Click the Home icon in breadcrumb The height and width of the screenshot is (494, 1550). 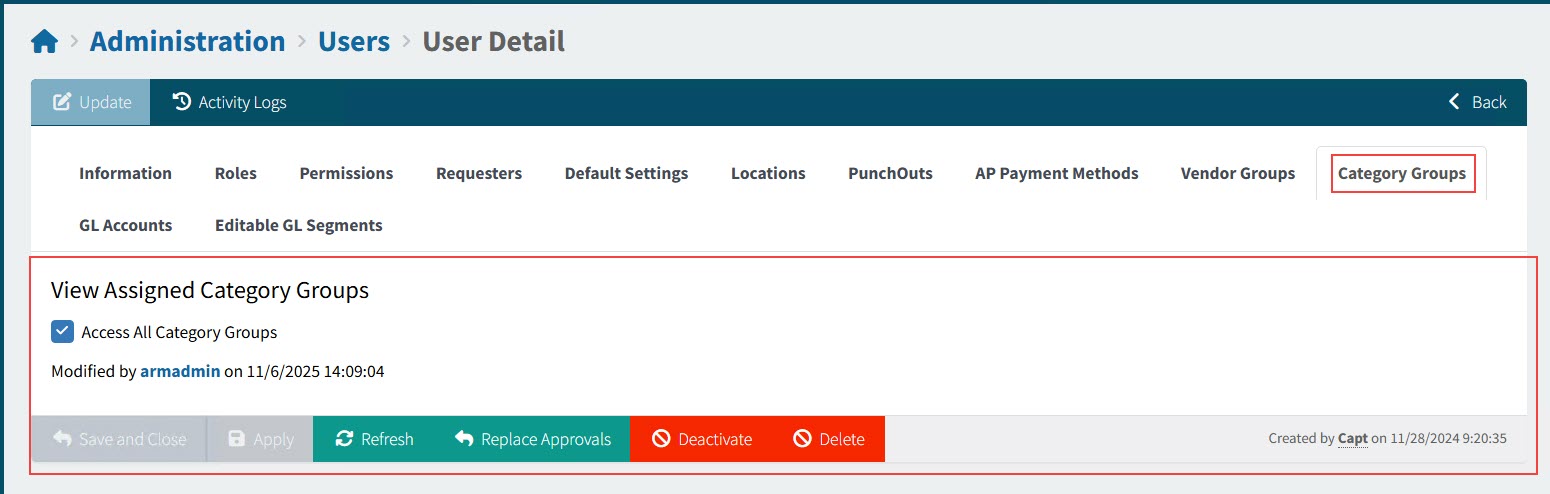click(45, 42)
